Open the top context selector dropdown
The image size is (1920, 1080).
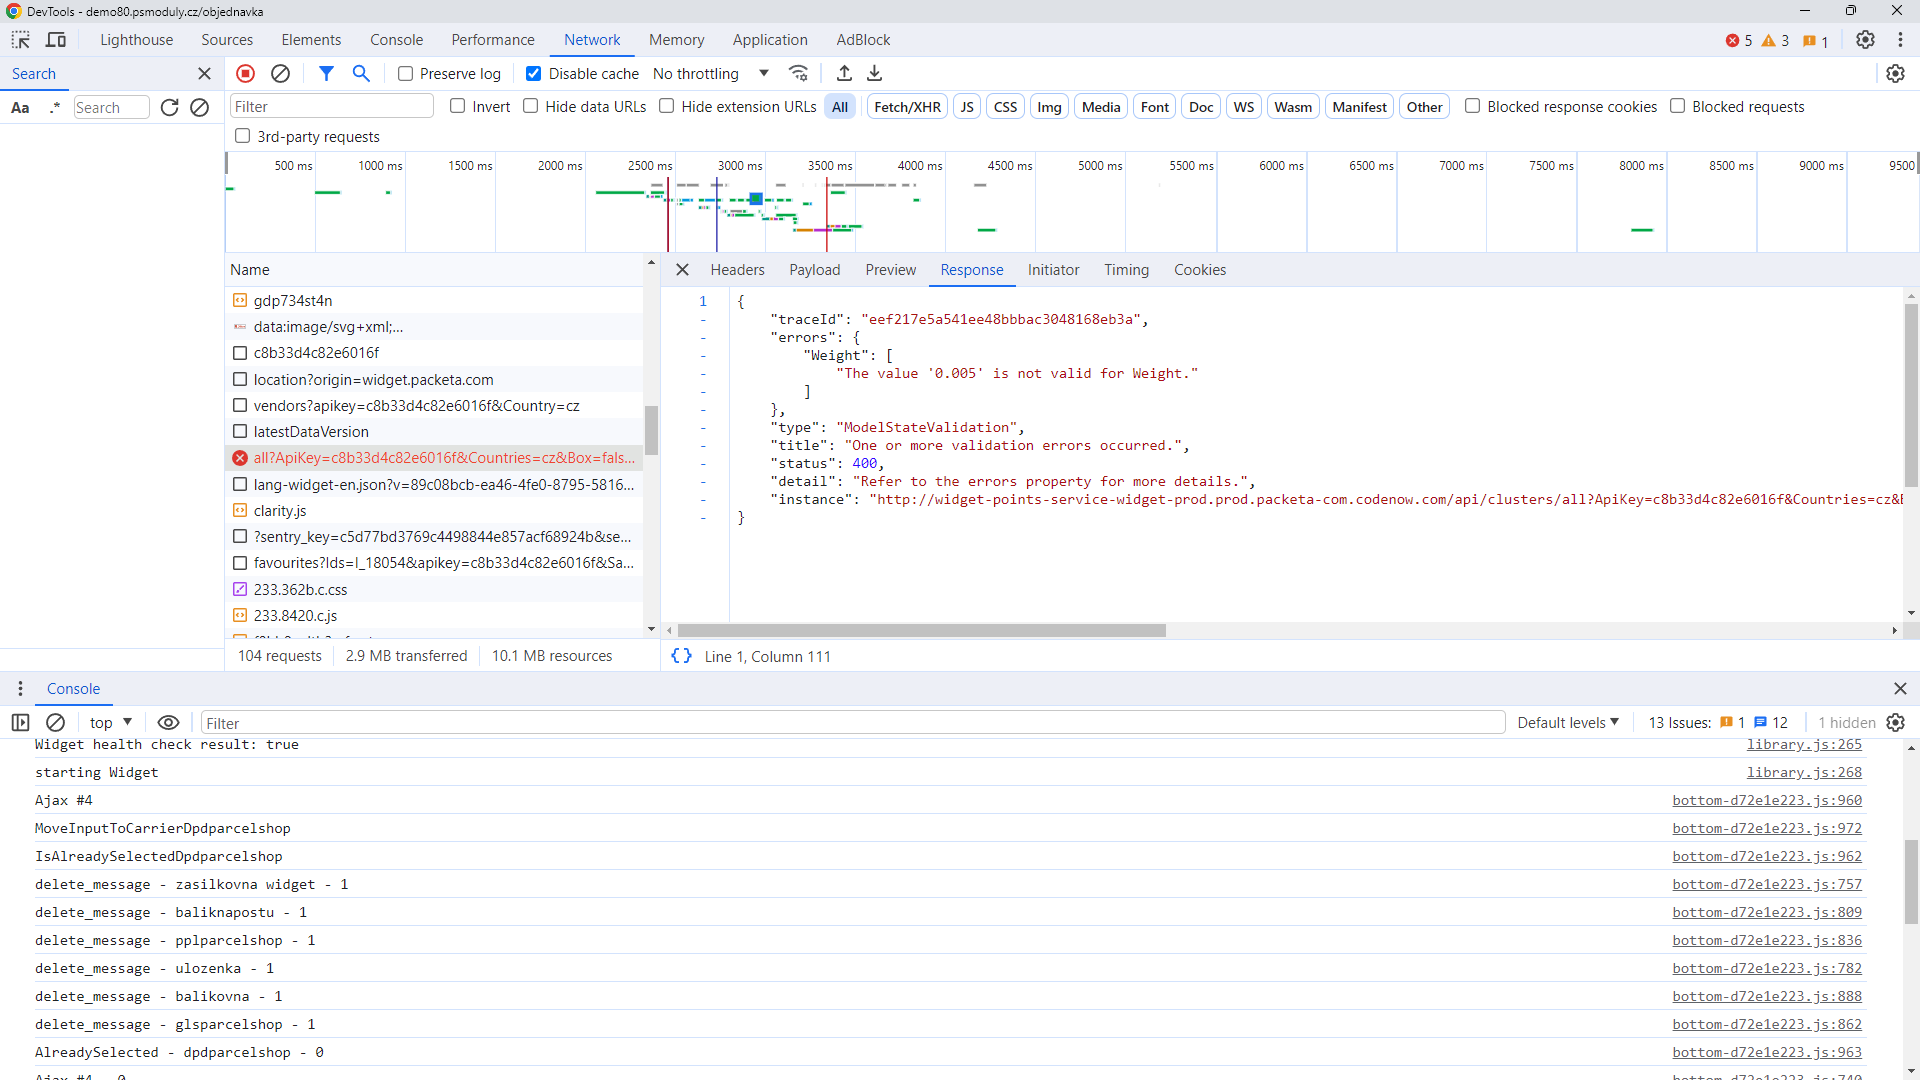click(111, 723)
